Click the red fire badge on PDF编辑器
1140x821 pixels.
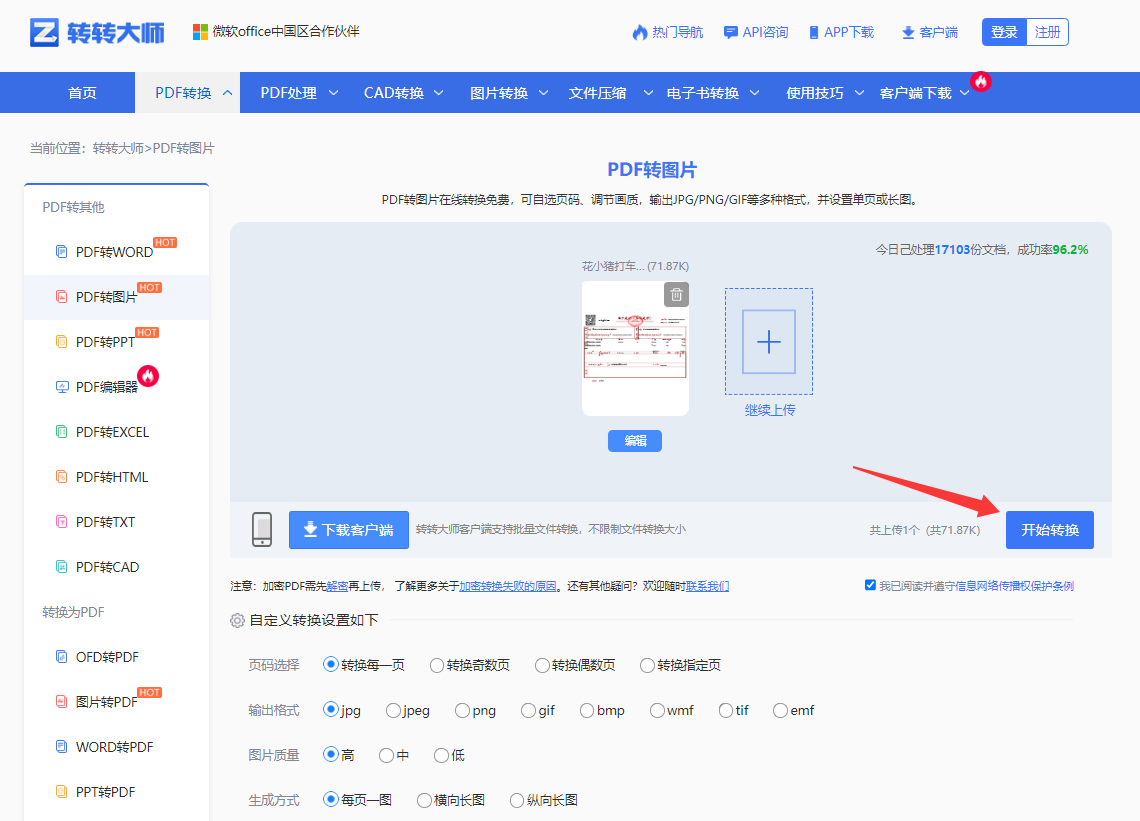coord(148,376)
